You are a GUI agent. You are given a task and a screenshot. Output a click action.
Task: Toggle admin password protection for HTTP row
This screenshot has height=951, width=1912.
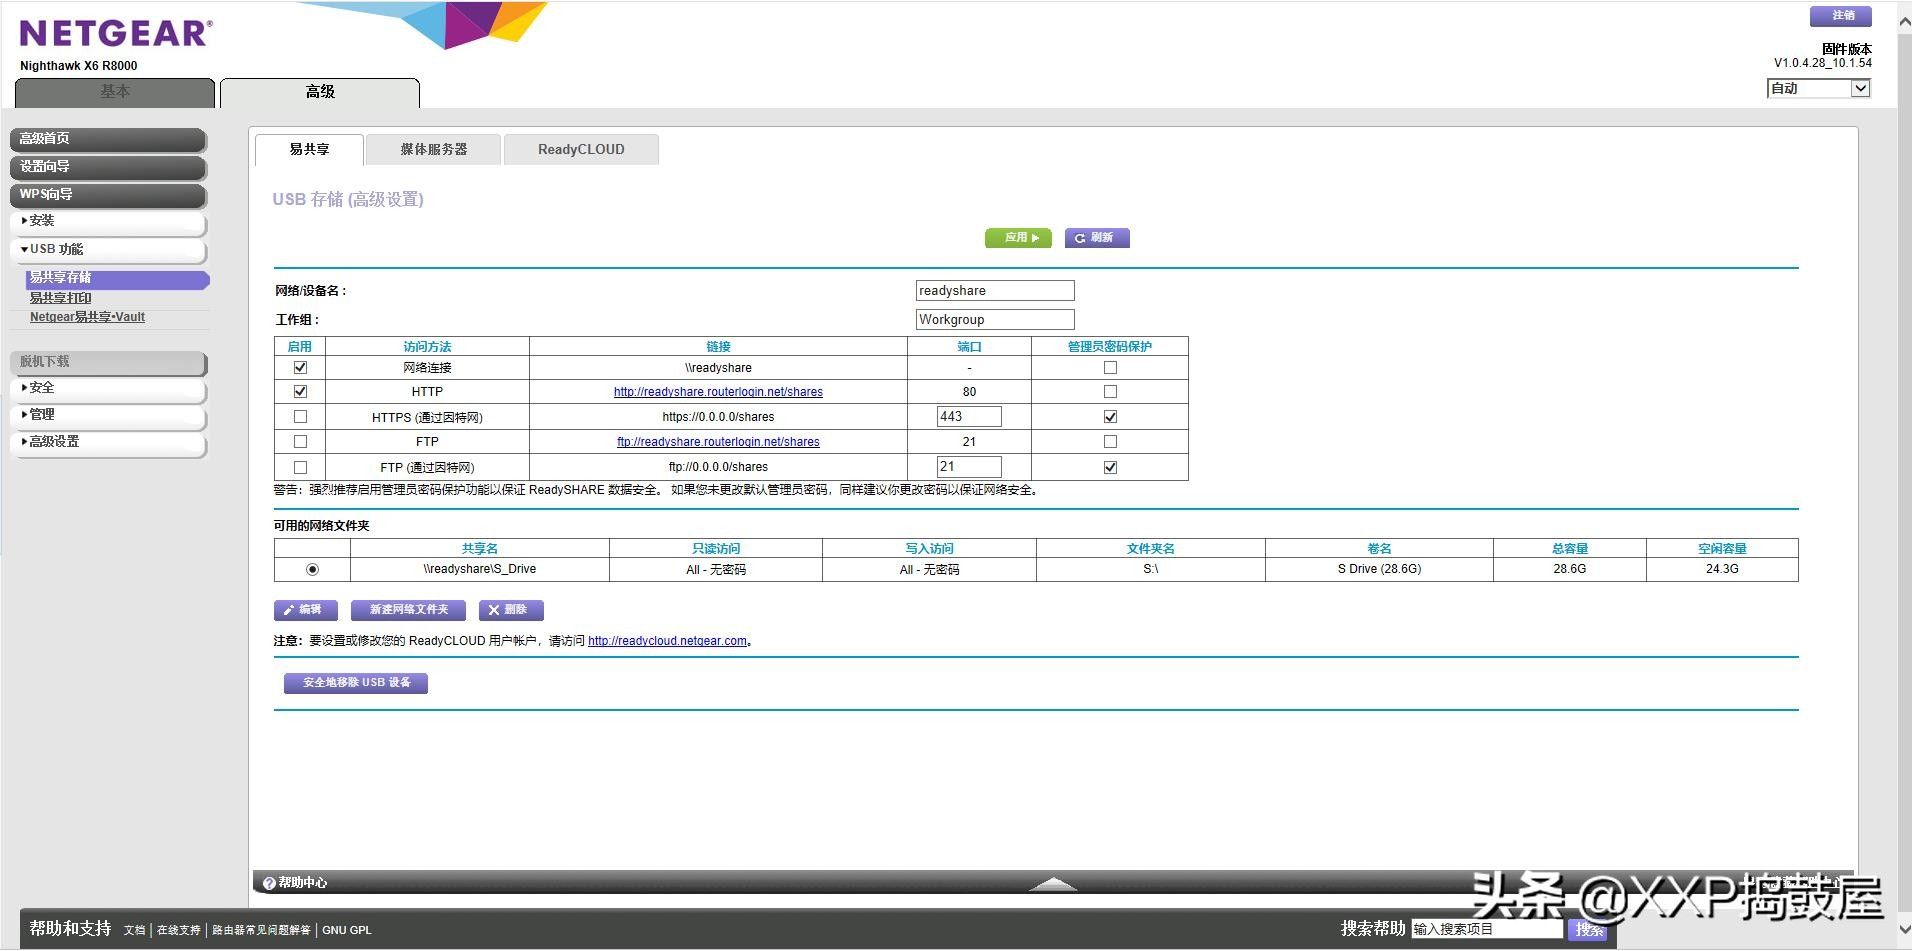1110,392
